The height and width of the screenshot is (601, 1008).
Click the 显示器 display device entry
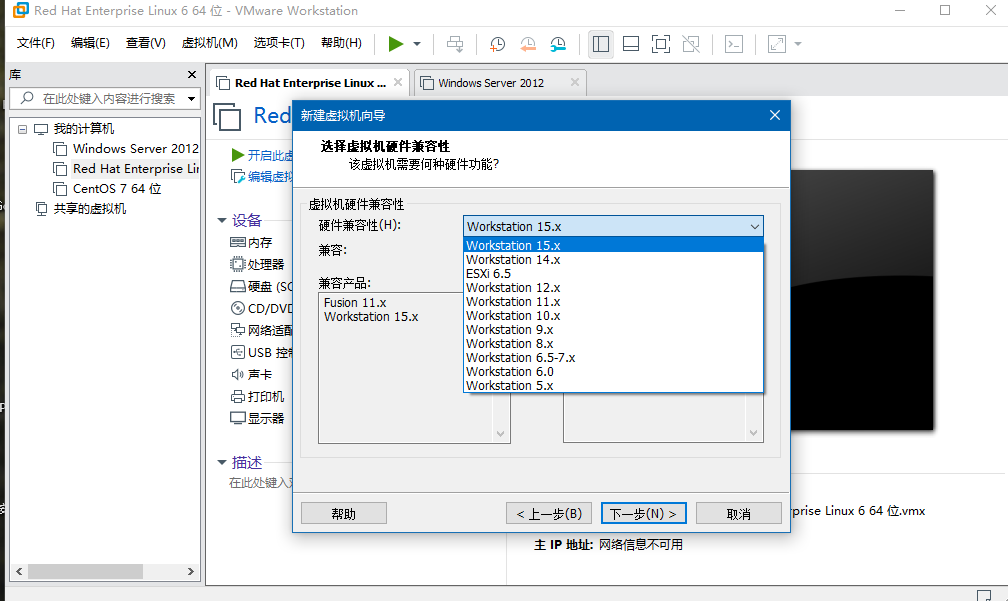257,418
